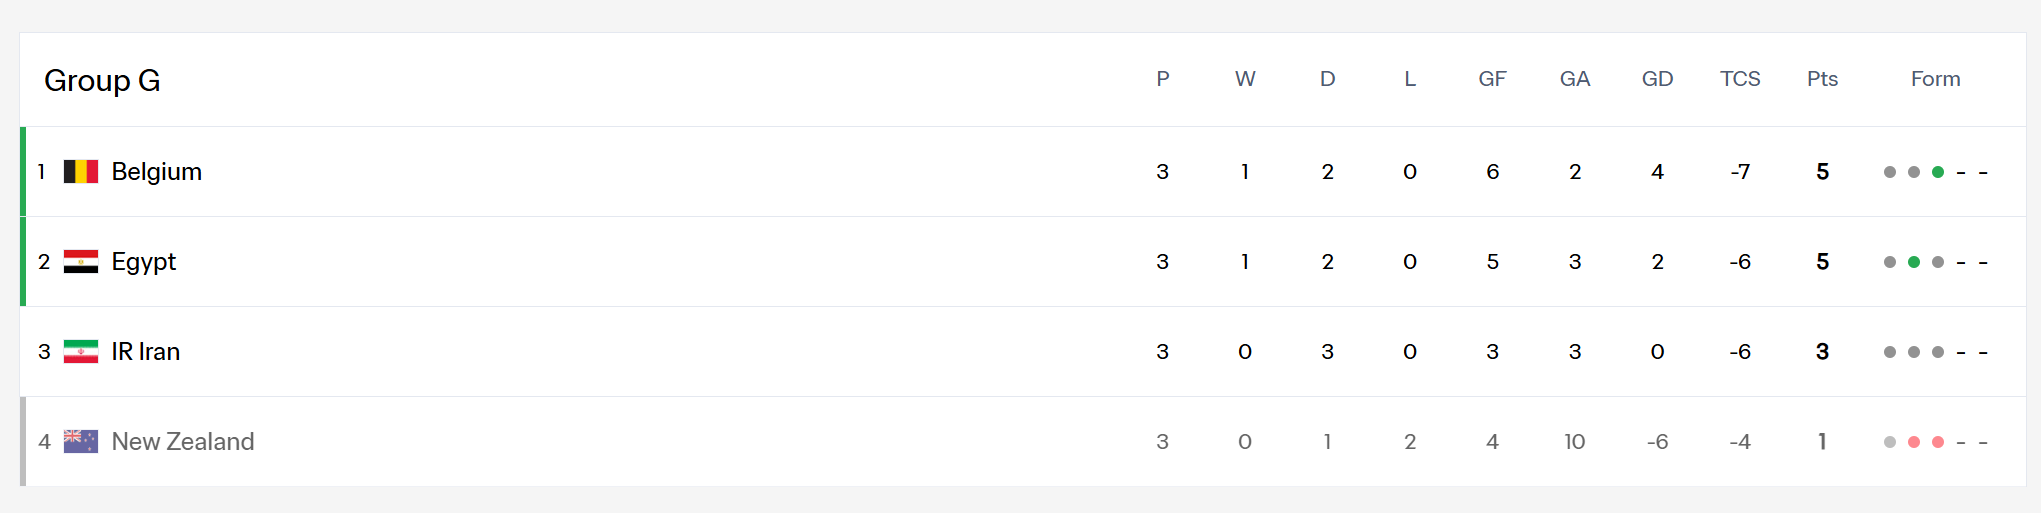
Task: Click the Form column header
Action: (x=1936, y=79)
